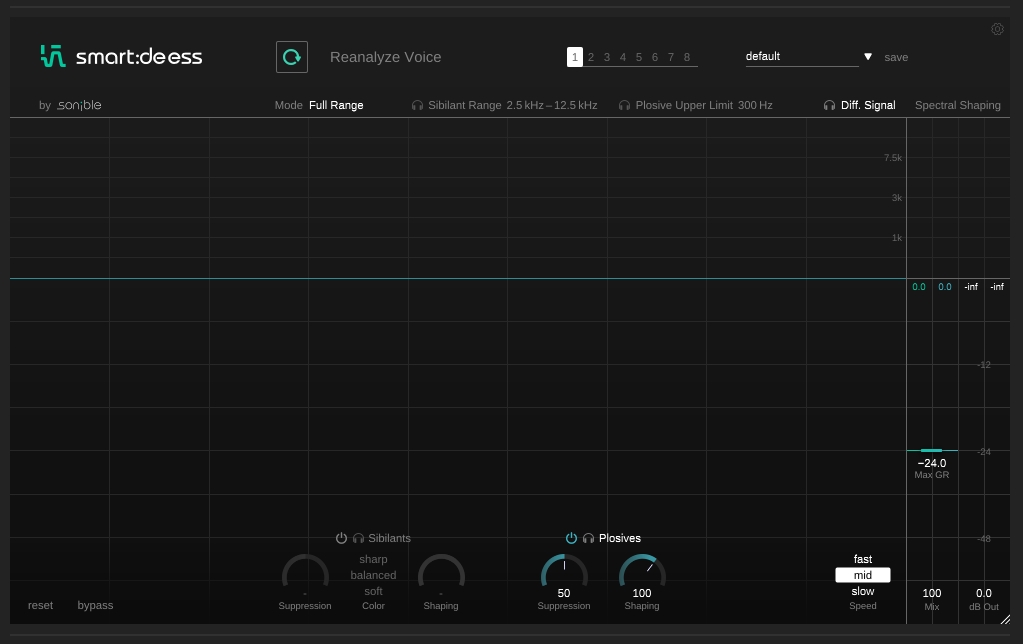Switch to state slot 7

671,57
